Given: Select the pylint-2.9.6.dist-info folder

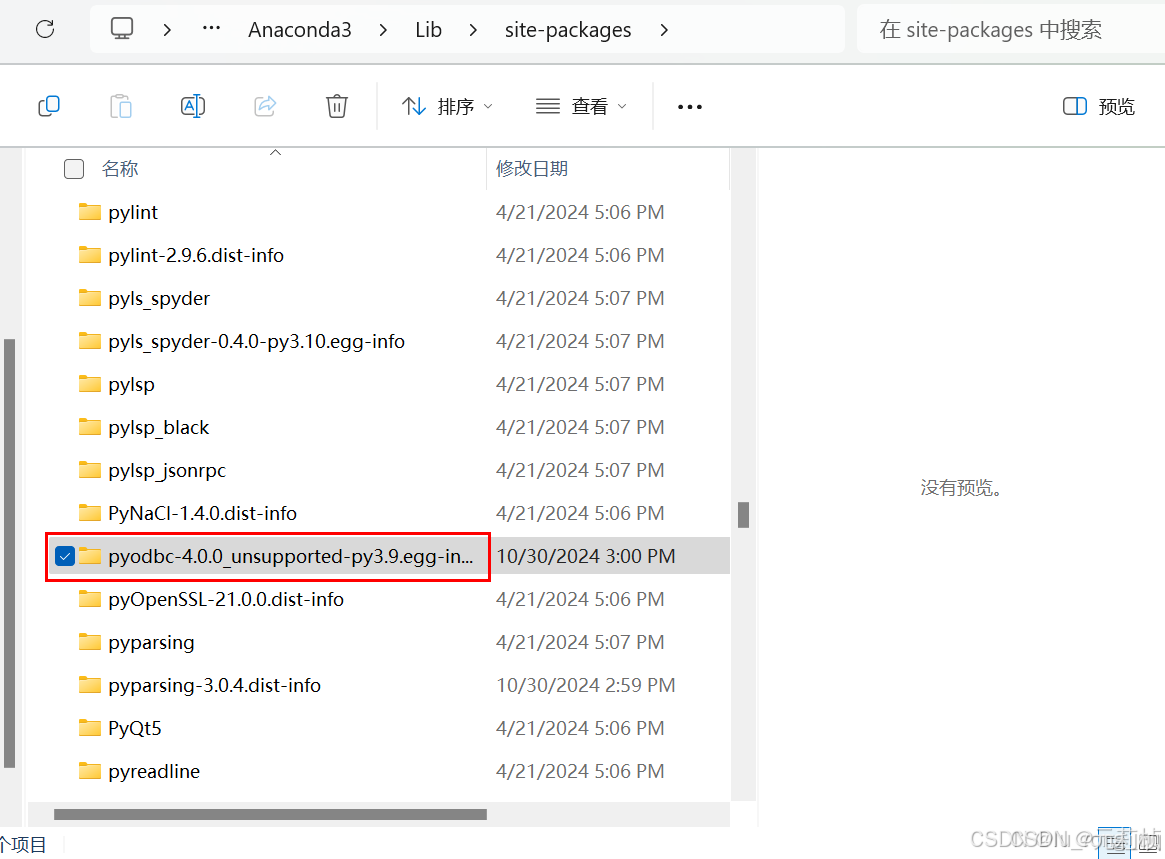Looking at the screenshot, I should (196, 256).
